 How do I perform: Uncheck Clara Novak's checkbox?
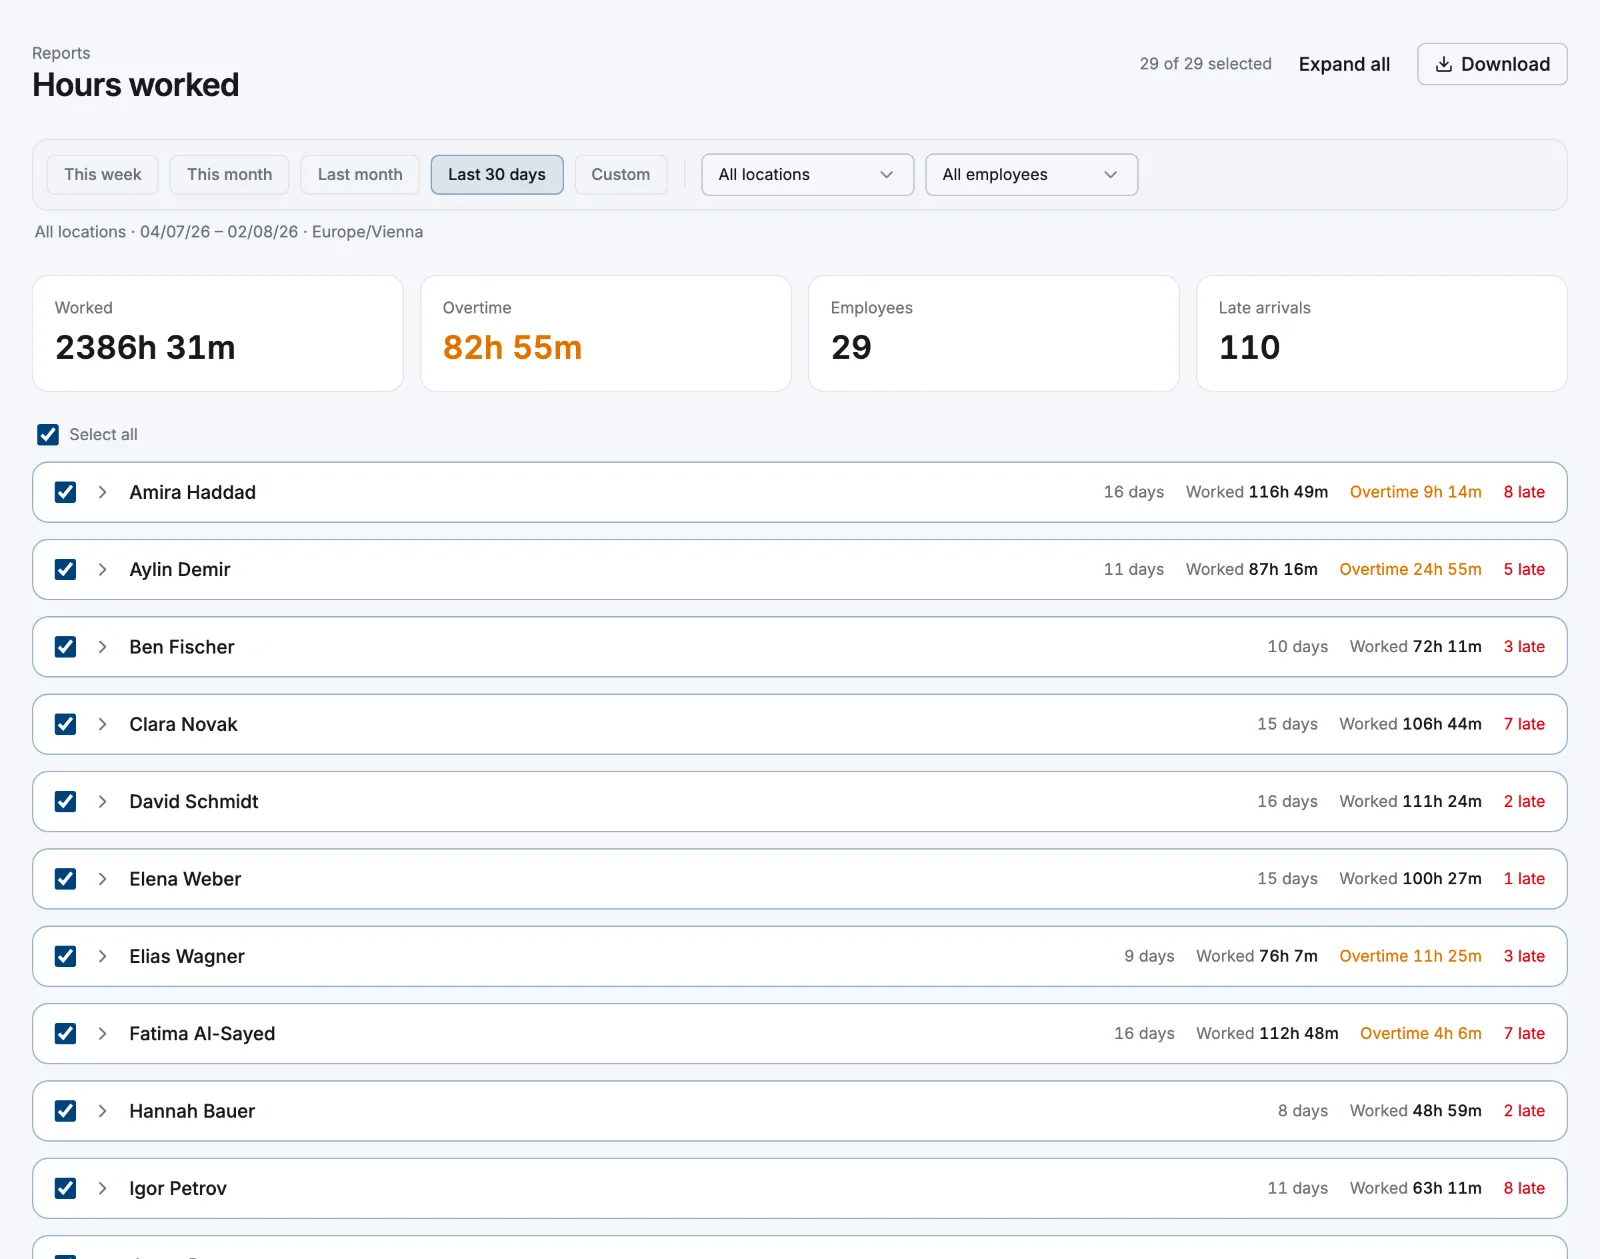coord(65,724)
